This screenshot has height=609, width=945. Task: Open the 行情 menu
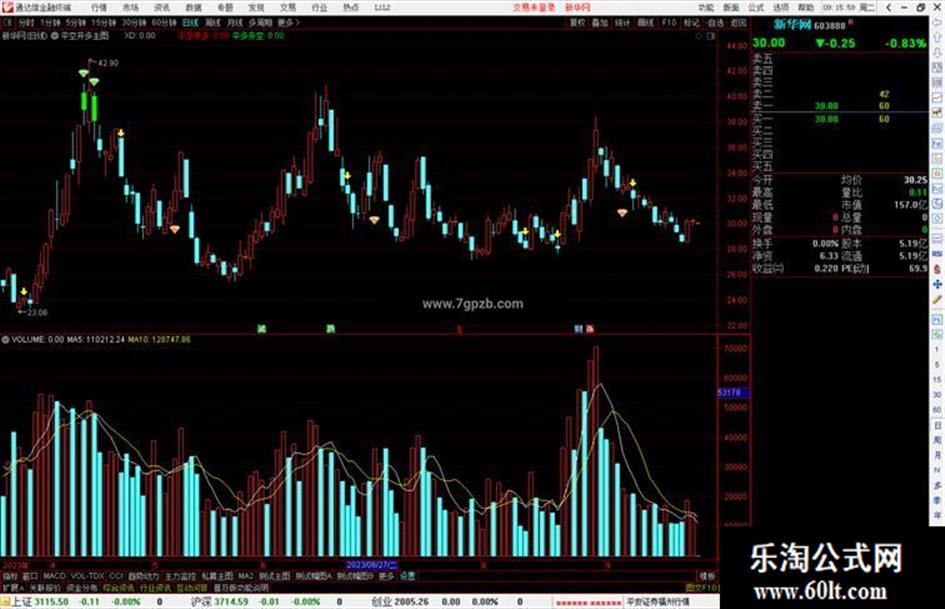(x=99, y=7)
